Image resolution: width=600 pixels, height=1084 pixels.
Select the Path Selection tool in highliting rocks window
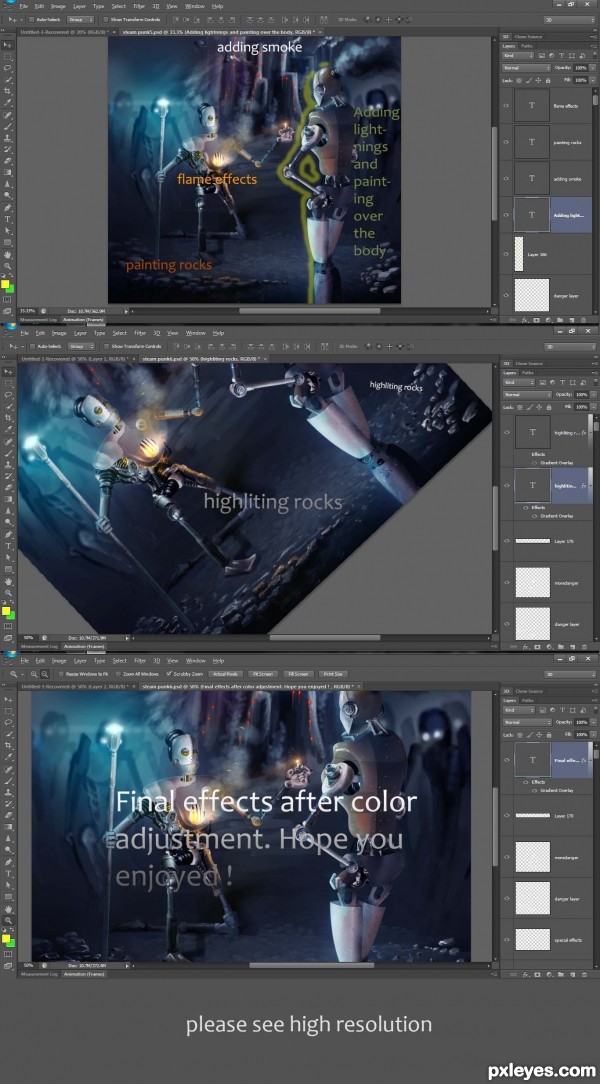8,558
